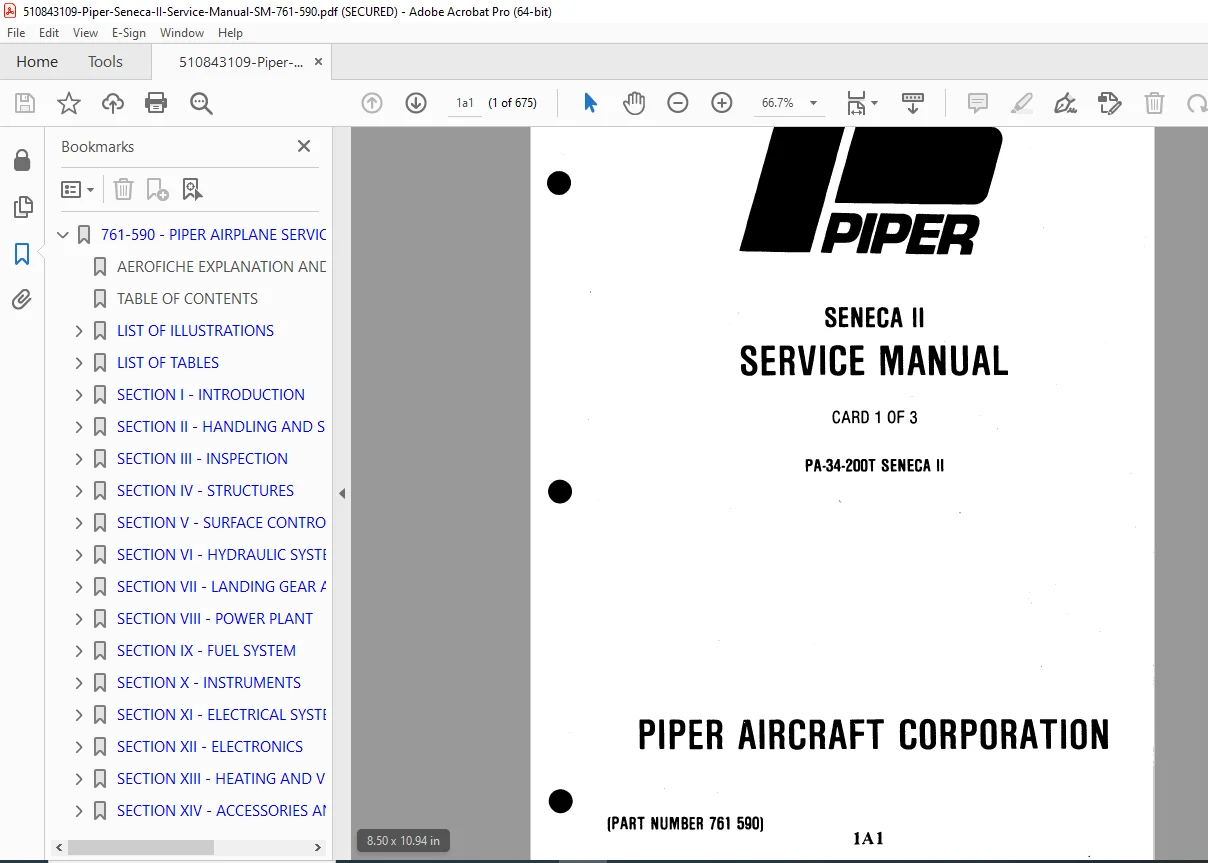Collapse navigation pane with the side arrow
Viewport: 1208px width, 863px height.
click(x=342, y=494)
